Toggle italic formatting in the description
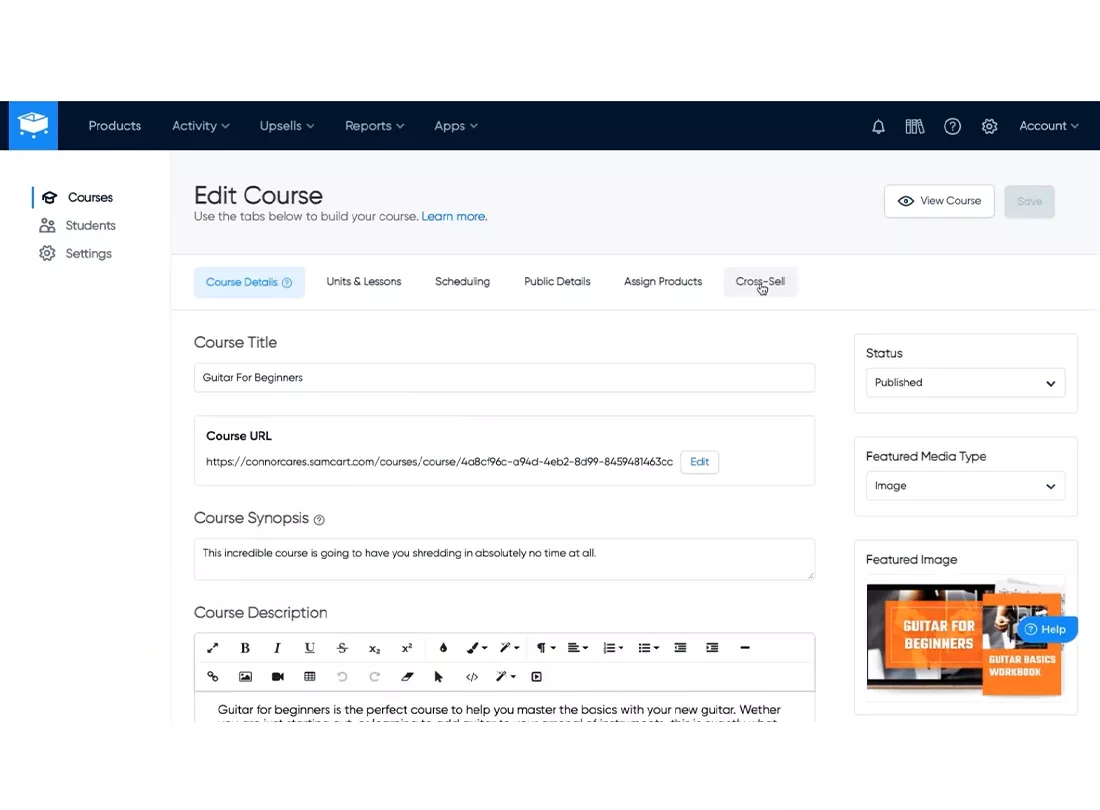 [x=277, y=648]
